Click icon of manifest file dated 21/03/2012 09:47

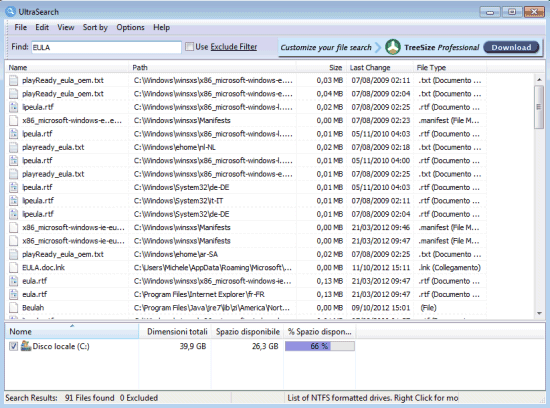coord(13,241)
